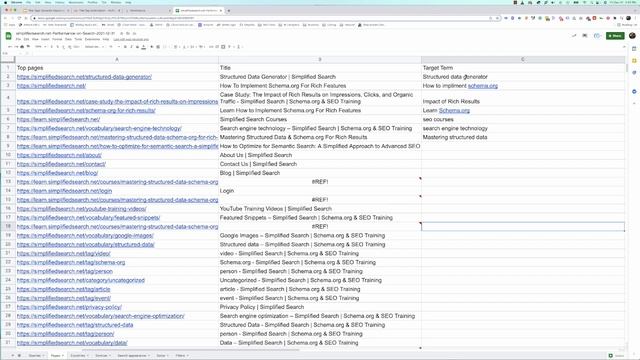
Task: Open the Google account avatar
Action: click(x=632, y=36)
